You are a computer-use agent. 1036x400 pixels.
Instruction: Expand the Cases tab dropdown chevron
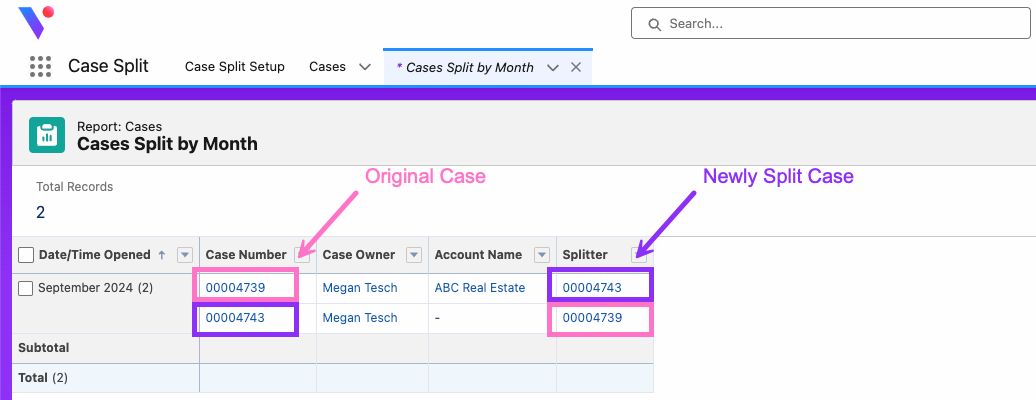(x=364, y=67)
